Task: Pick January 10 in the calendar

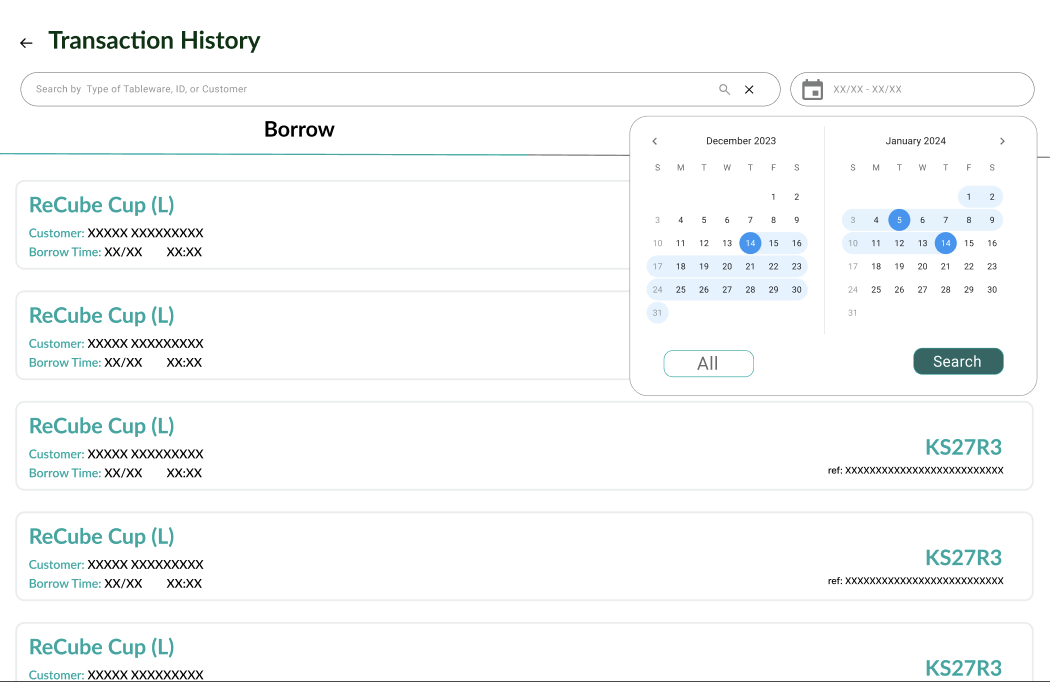Action: [x=852, y=243]
